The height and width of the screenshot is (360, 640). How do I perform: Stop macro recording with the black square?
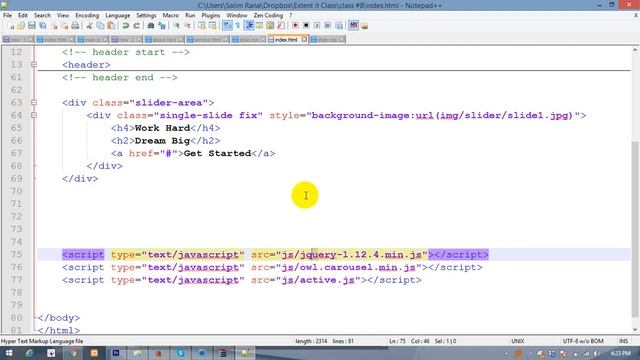[306, 26]
